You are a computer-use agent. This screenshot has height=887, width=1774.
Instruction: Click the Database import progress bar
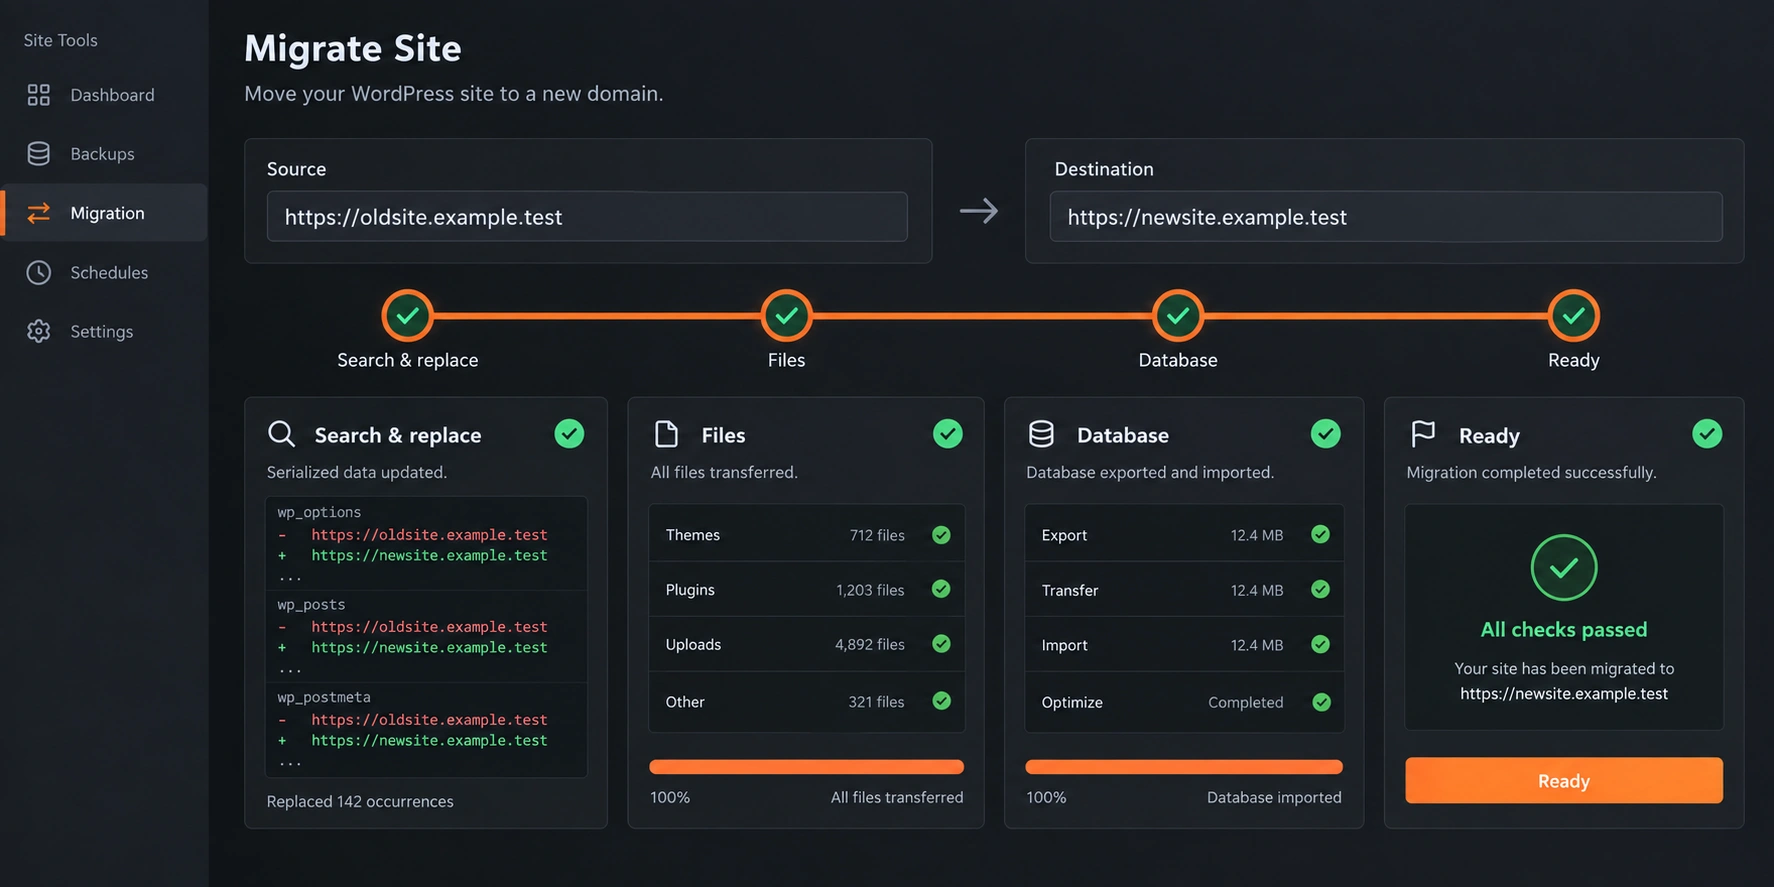pyautogui.click(x=1184, y=767)
